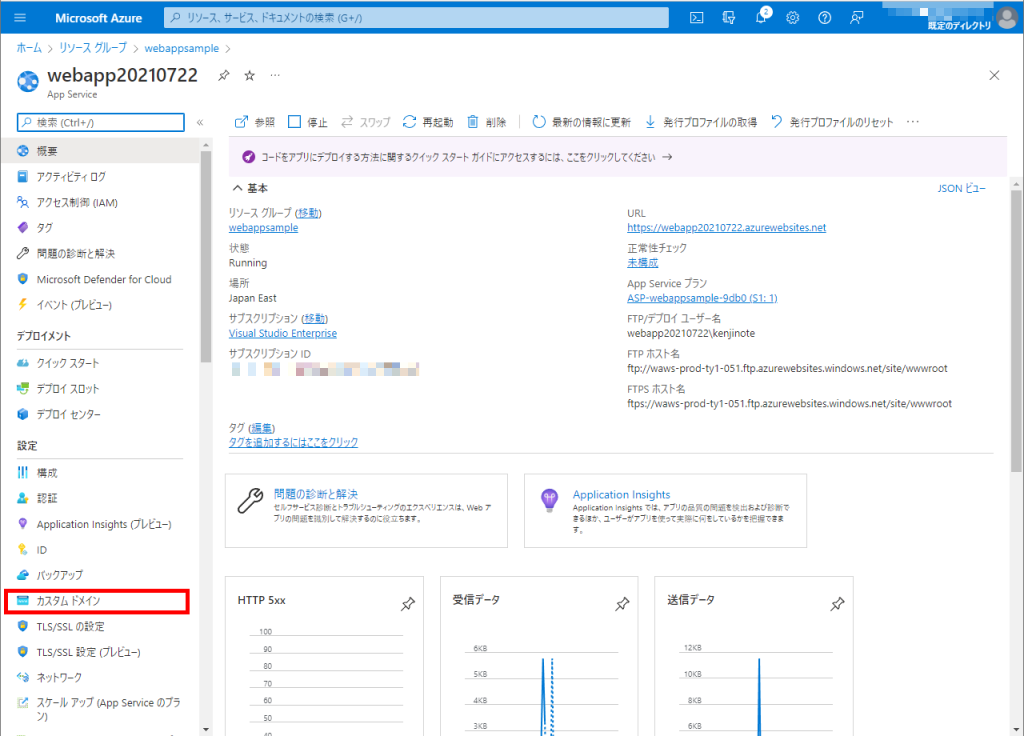Open the notifications bell

(761, 18)
